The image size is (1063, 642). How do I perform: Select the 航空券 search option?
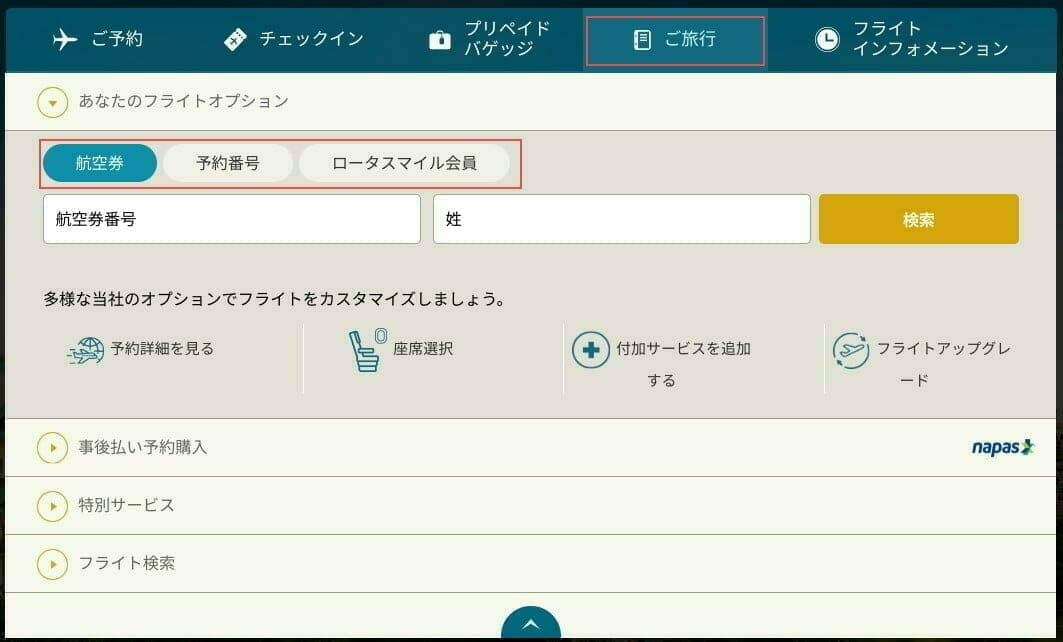coord(100,163)
